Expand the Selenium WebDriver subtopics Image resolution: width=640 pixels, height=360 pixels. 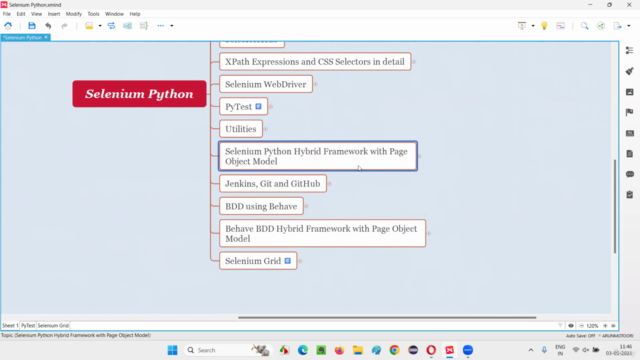pyautogui.click(x=316, y=84)
